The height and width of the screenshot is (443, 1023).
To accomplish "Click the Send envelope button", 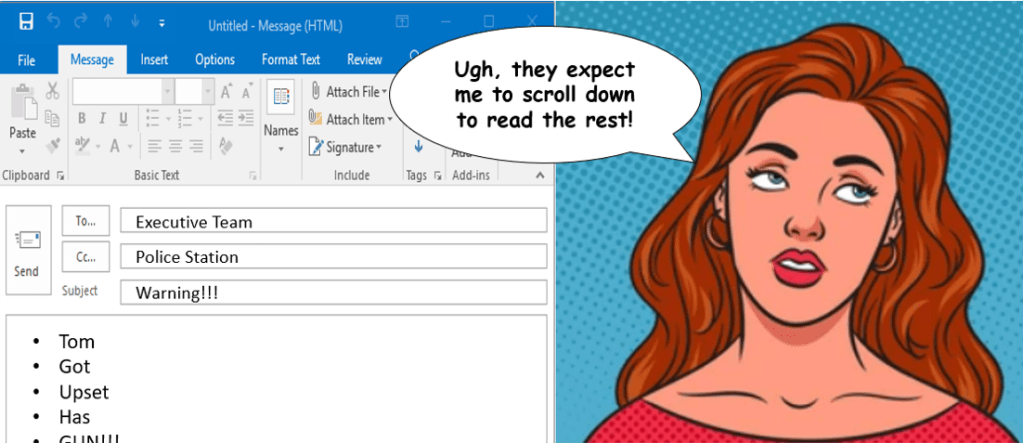I will coord(27,250).
